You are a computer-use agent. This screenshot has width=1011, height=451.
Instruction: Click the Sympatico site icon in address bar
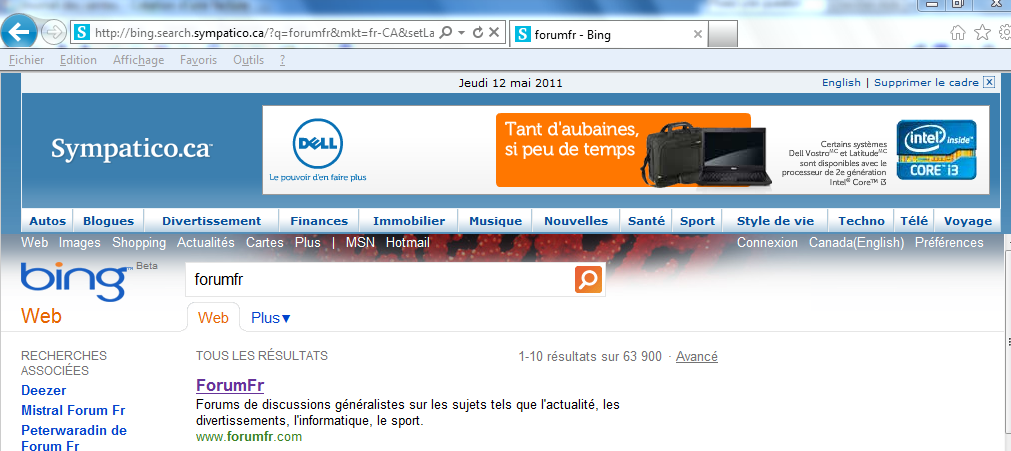[x=82, y=32]
